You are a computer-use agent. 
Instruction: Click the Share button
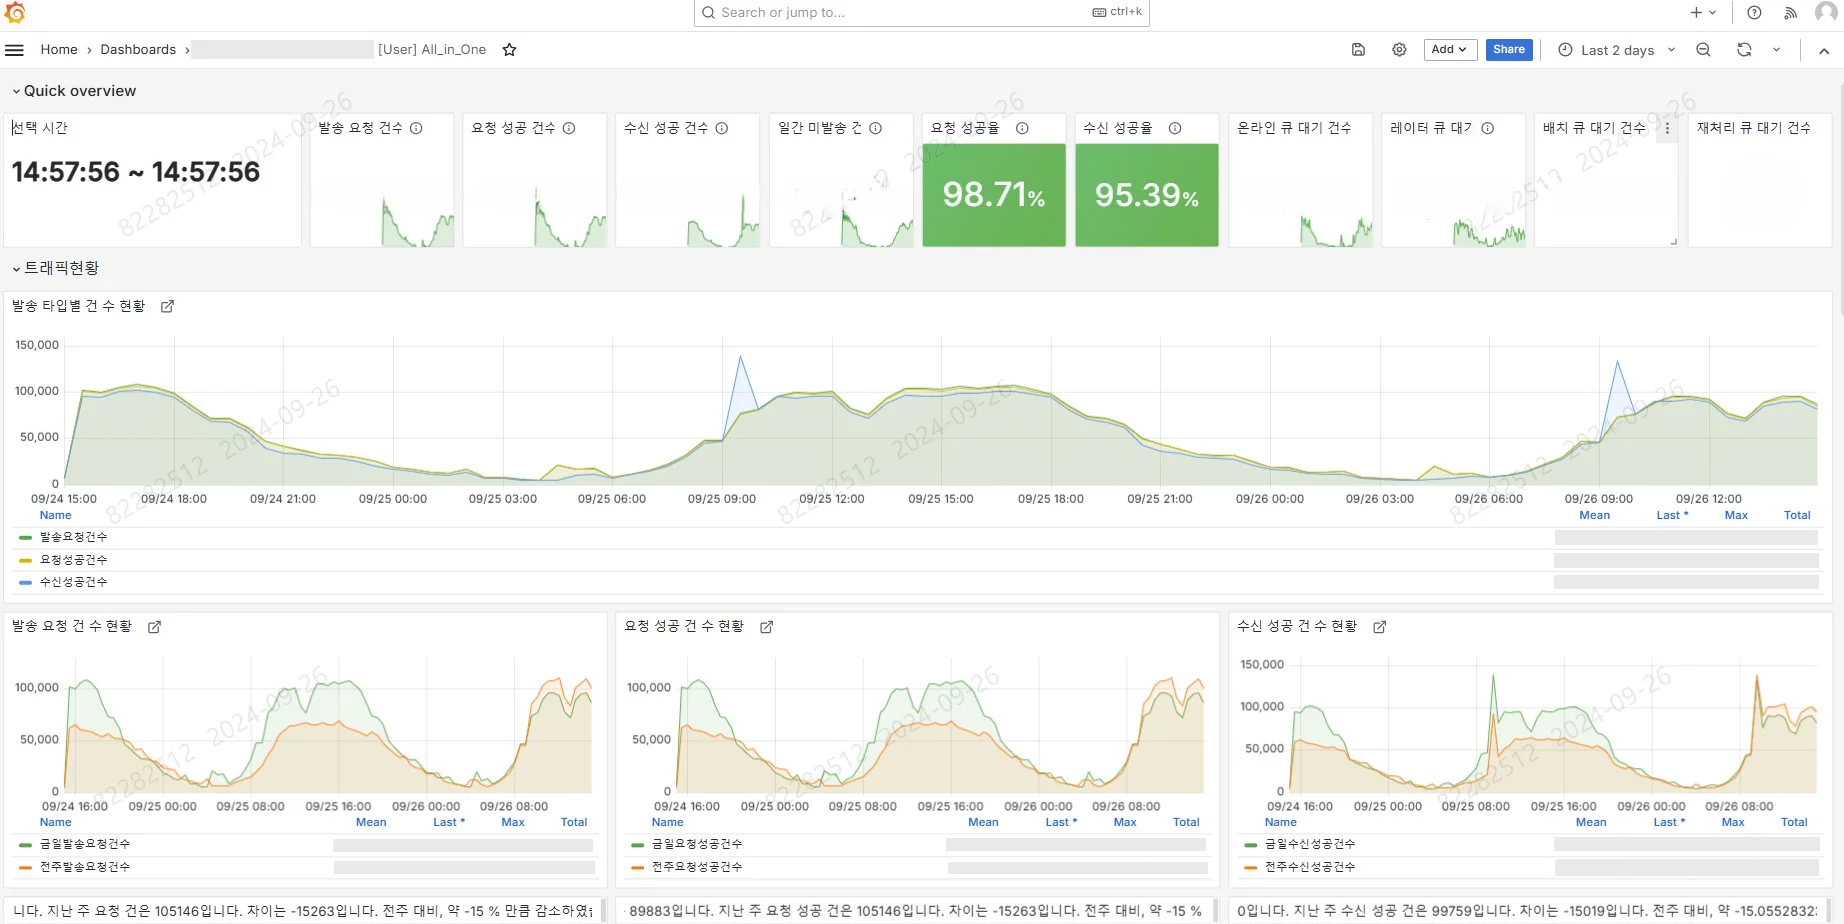coord(1509,49)
